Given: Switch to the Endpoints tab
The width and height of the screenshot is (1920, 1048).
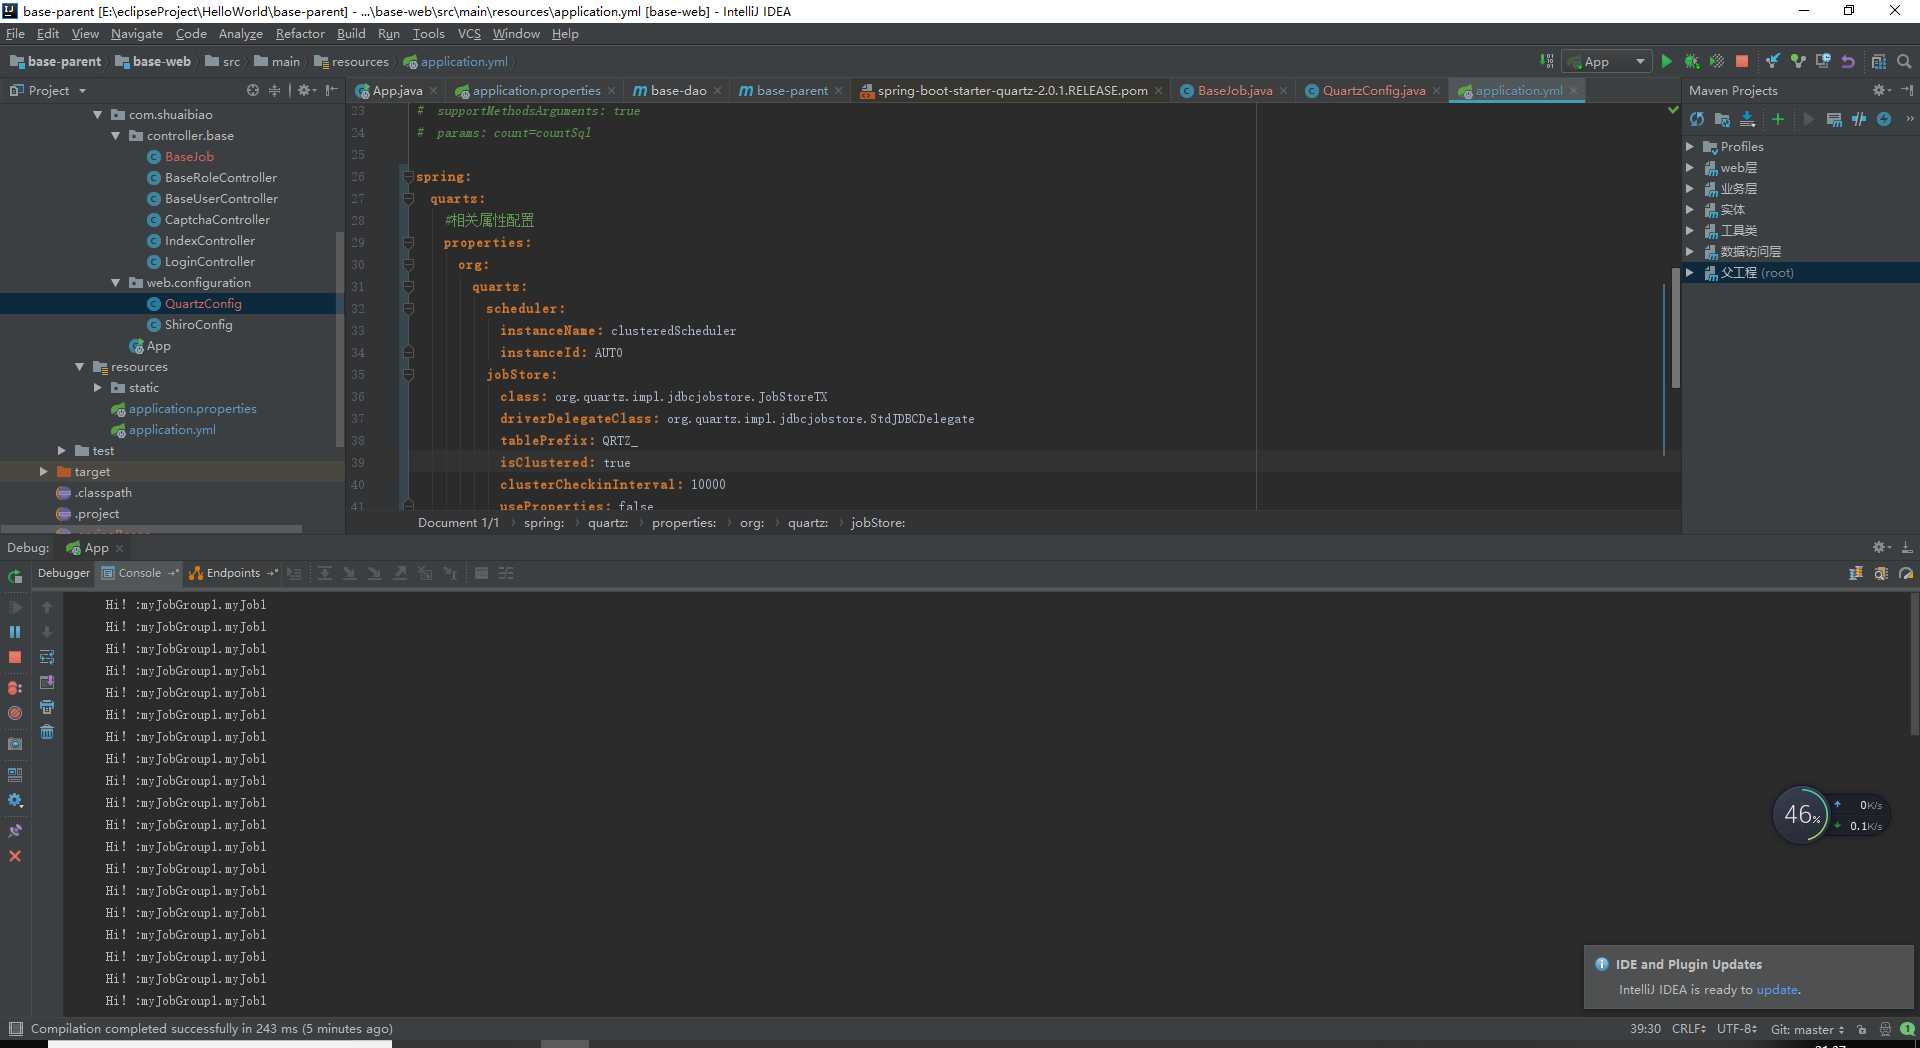Looking at the screenshot, I should tap(233, 573).
